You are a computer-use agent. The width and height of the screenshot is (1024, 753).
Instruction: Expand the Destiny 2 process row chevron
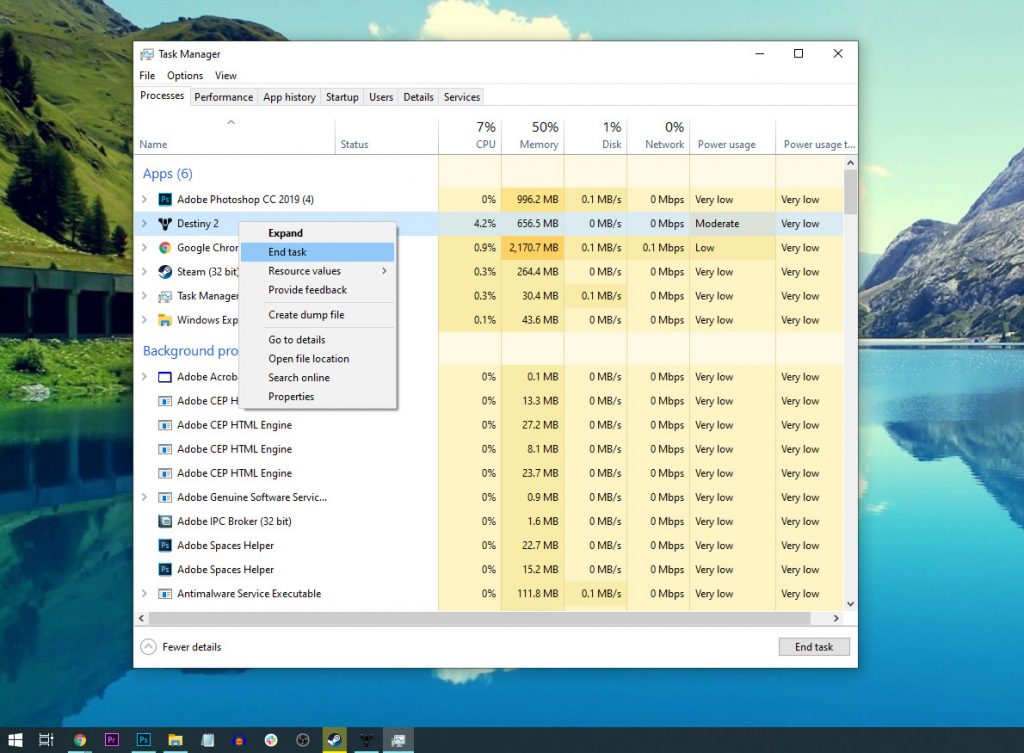144,223
